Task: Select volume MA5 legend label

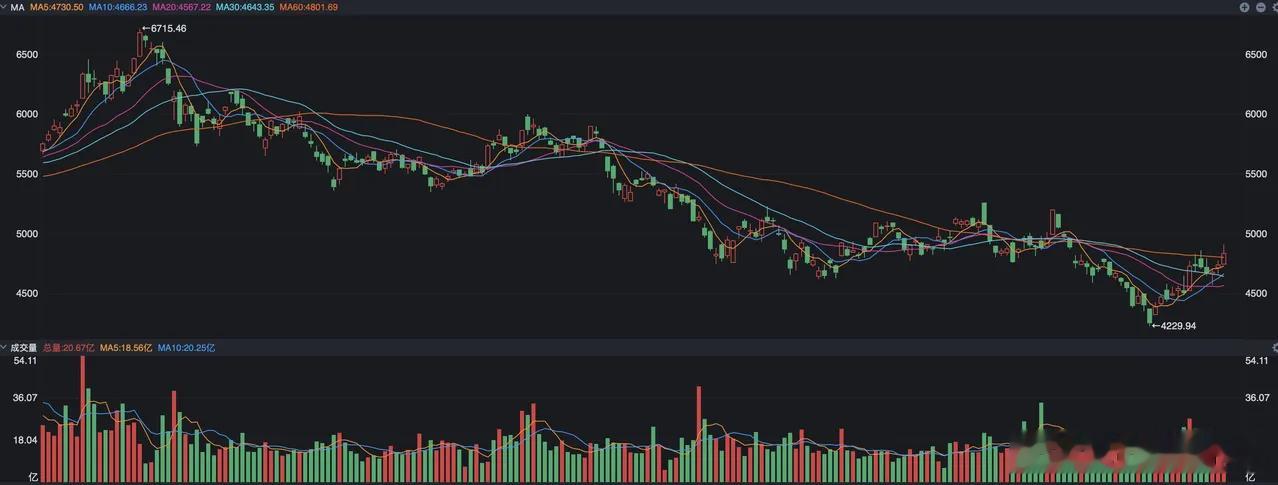Action: tap(126, 348)
